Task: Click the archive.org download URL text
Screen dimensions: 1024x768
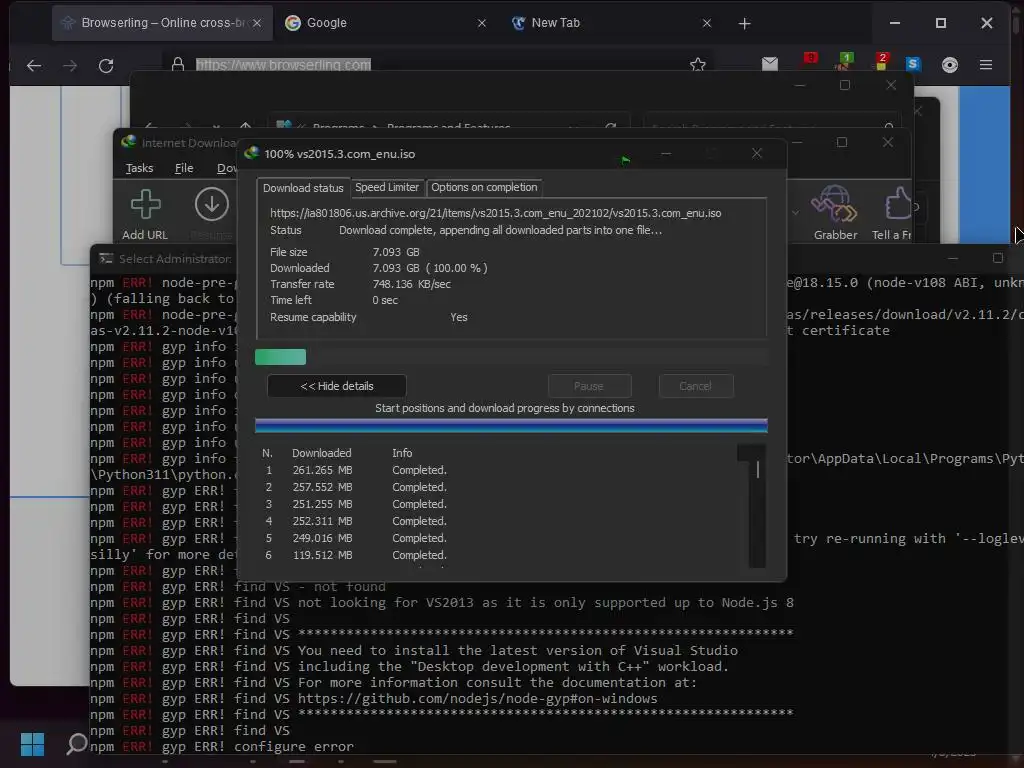Action: (496, 213)
